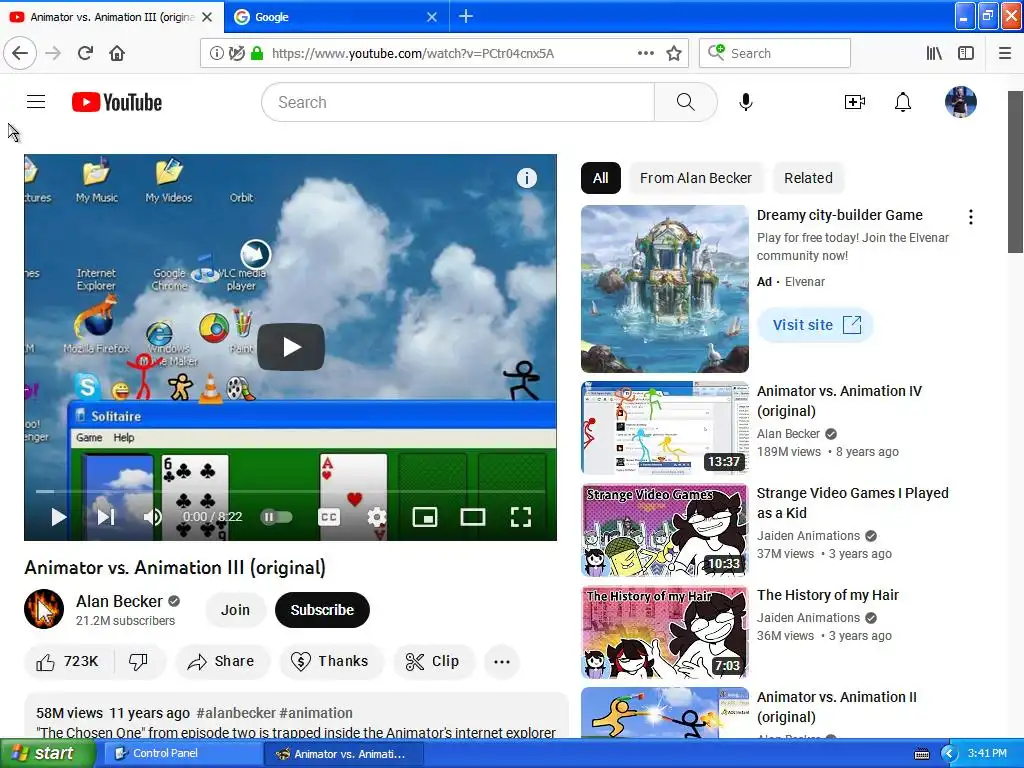Click Visit site on Elvenar ad

click(815, 325)
